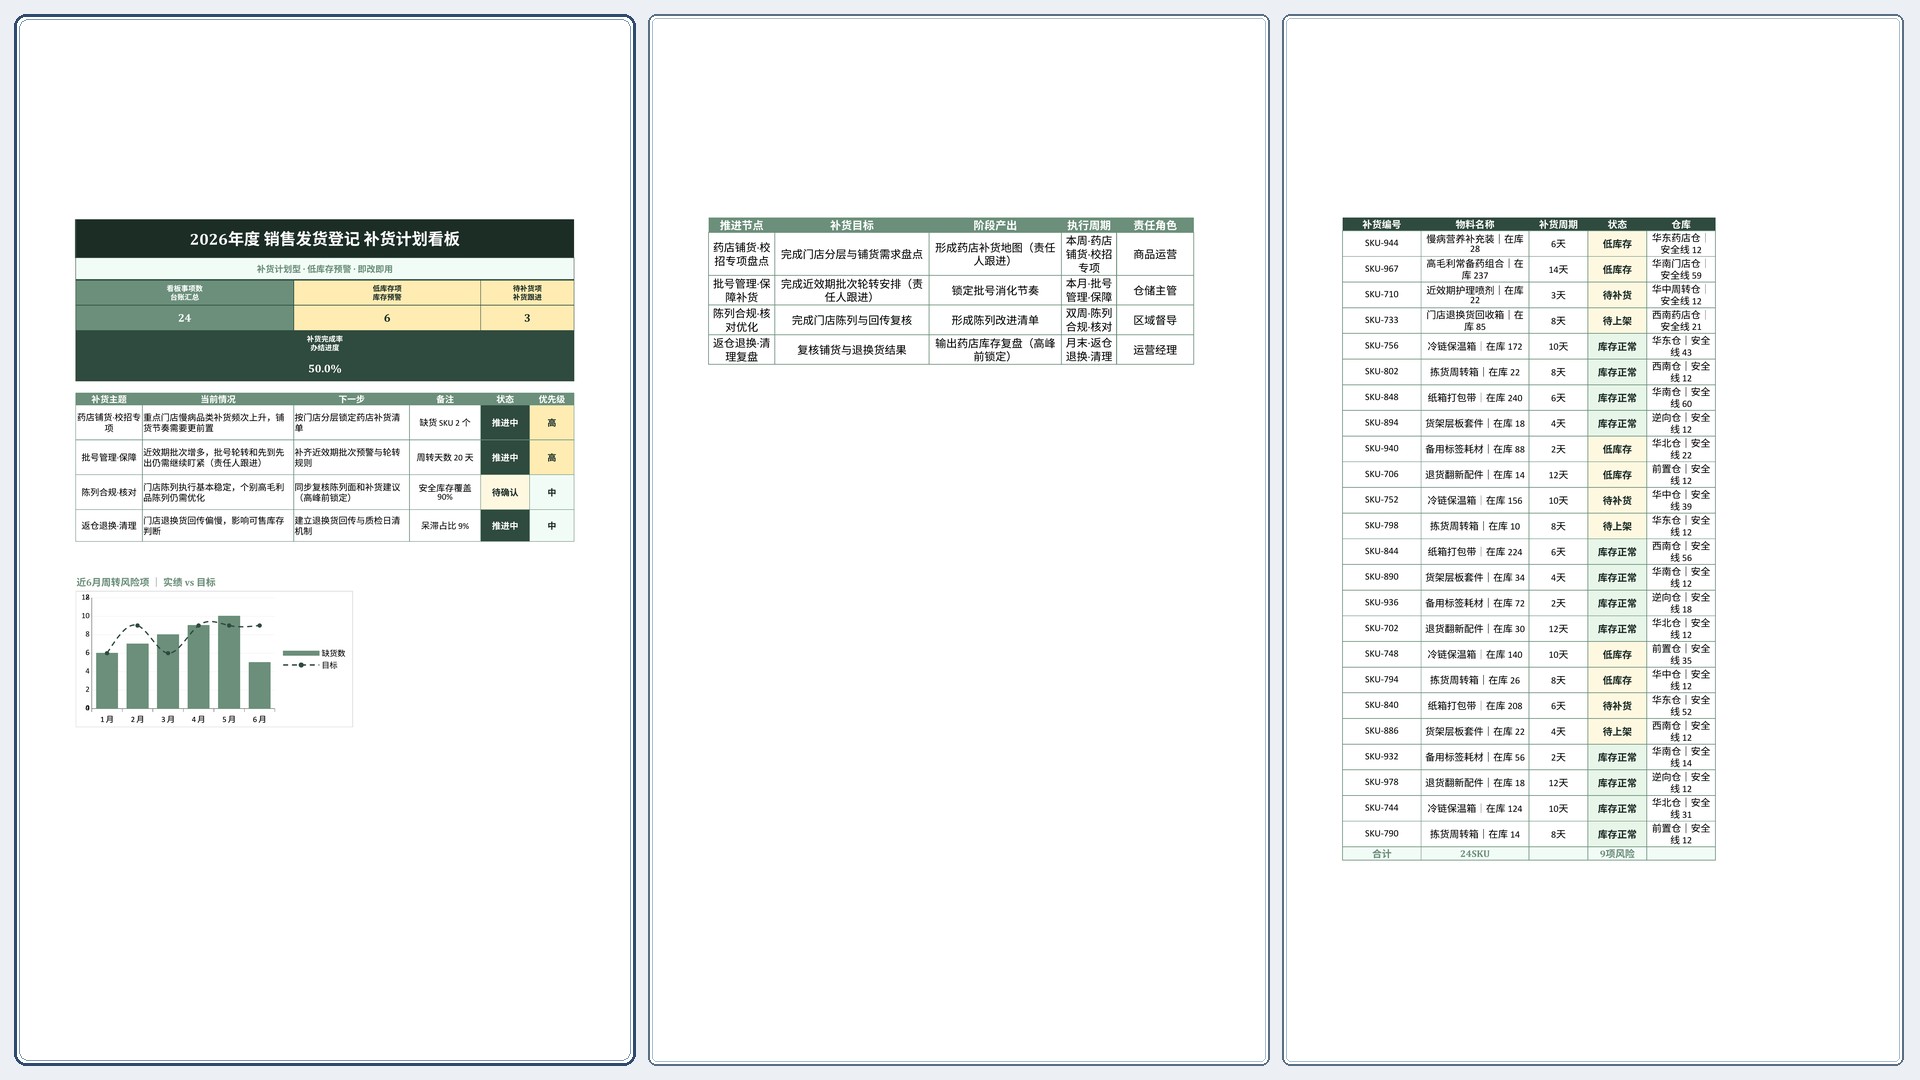This screenshot has height=1080, width=1920.
Task: Click the title 2026年度 销售发货登记 补货计划看板
Action: pyautogui.click(x=325, y=239)
